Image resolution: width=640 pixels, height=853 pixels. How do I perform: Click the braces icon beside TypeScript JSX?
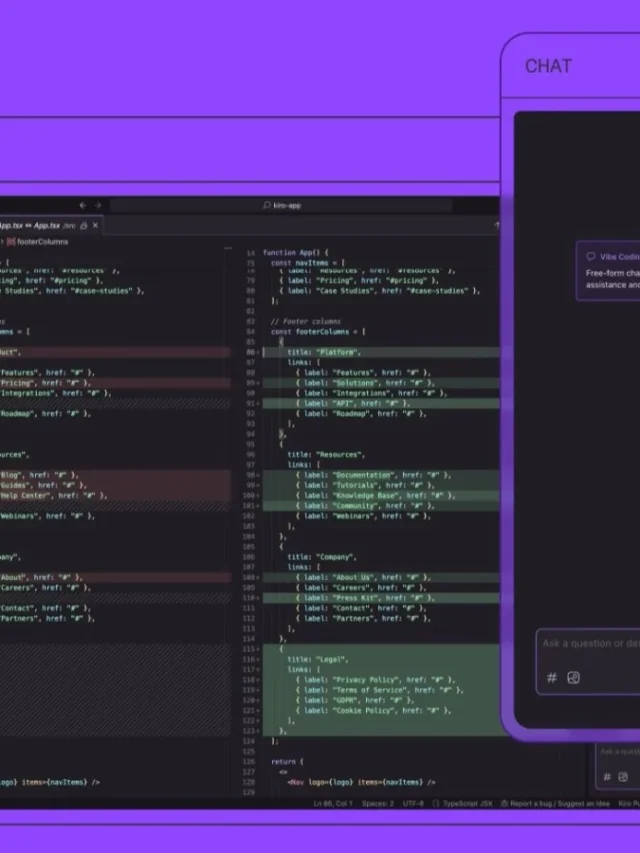[436, 803]
